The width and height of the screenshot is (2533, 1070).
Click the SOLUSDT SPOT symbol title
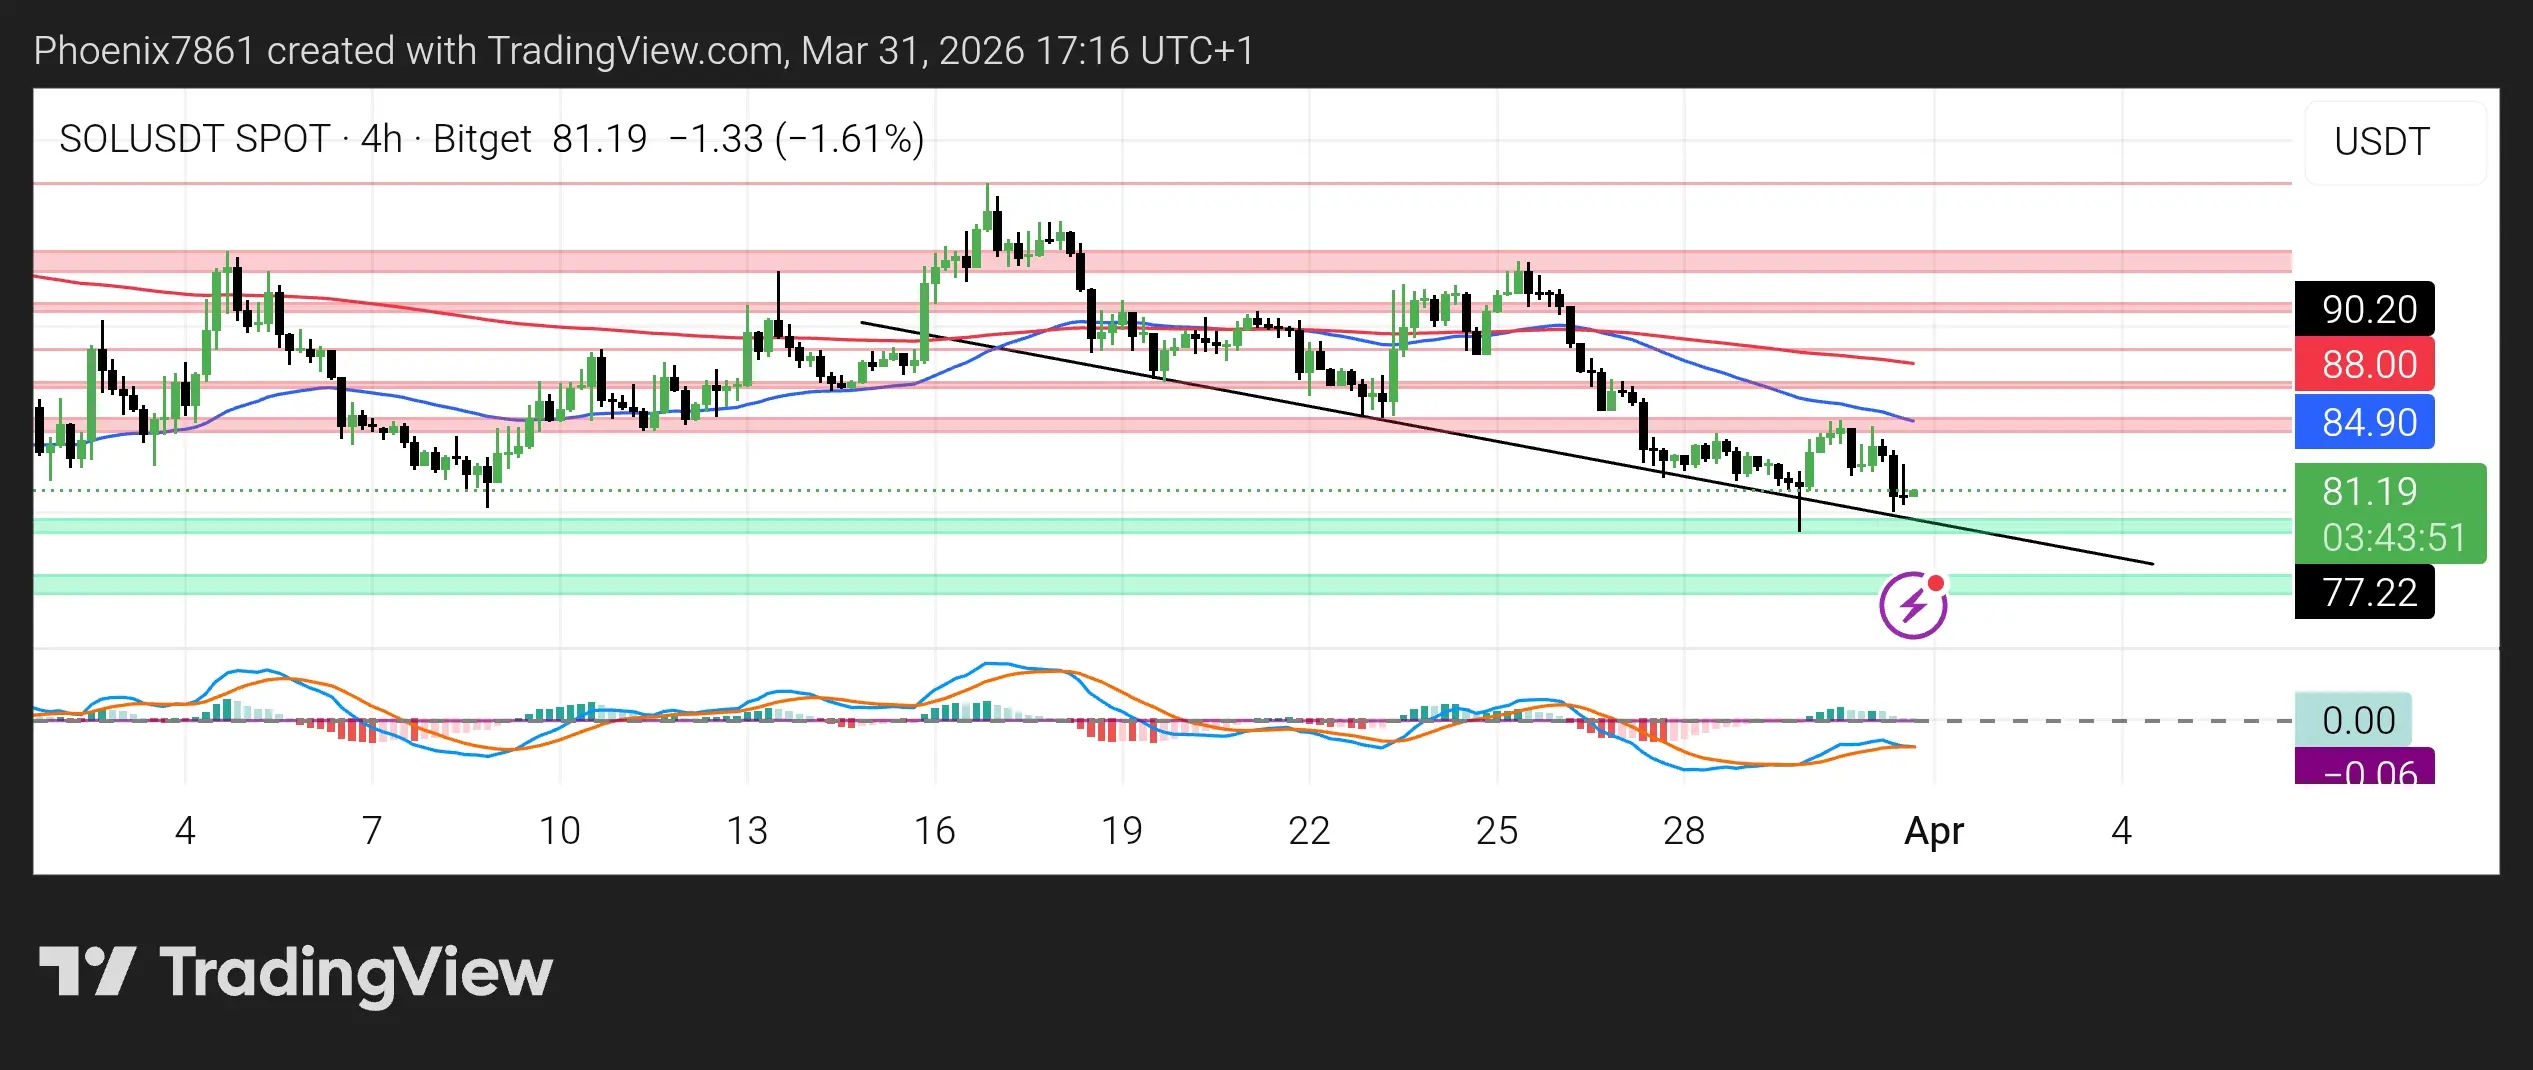195,139
